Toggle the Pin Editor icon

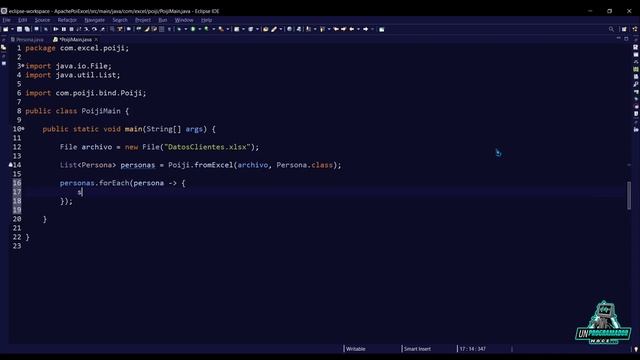[x=381, y=29]
